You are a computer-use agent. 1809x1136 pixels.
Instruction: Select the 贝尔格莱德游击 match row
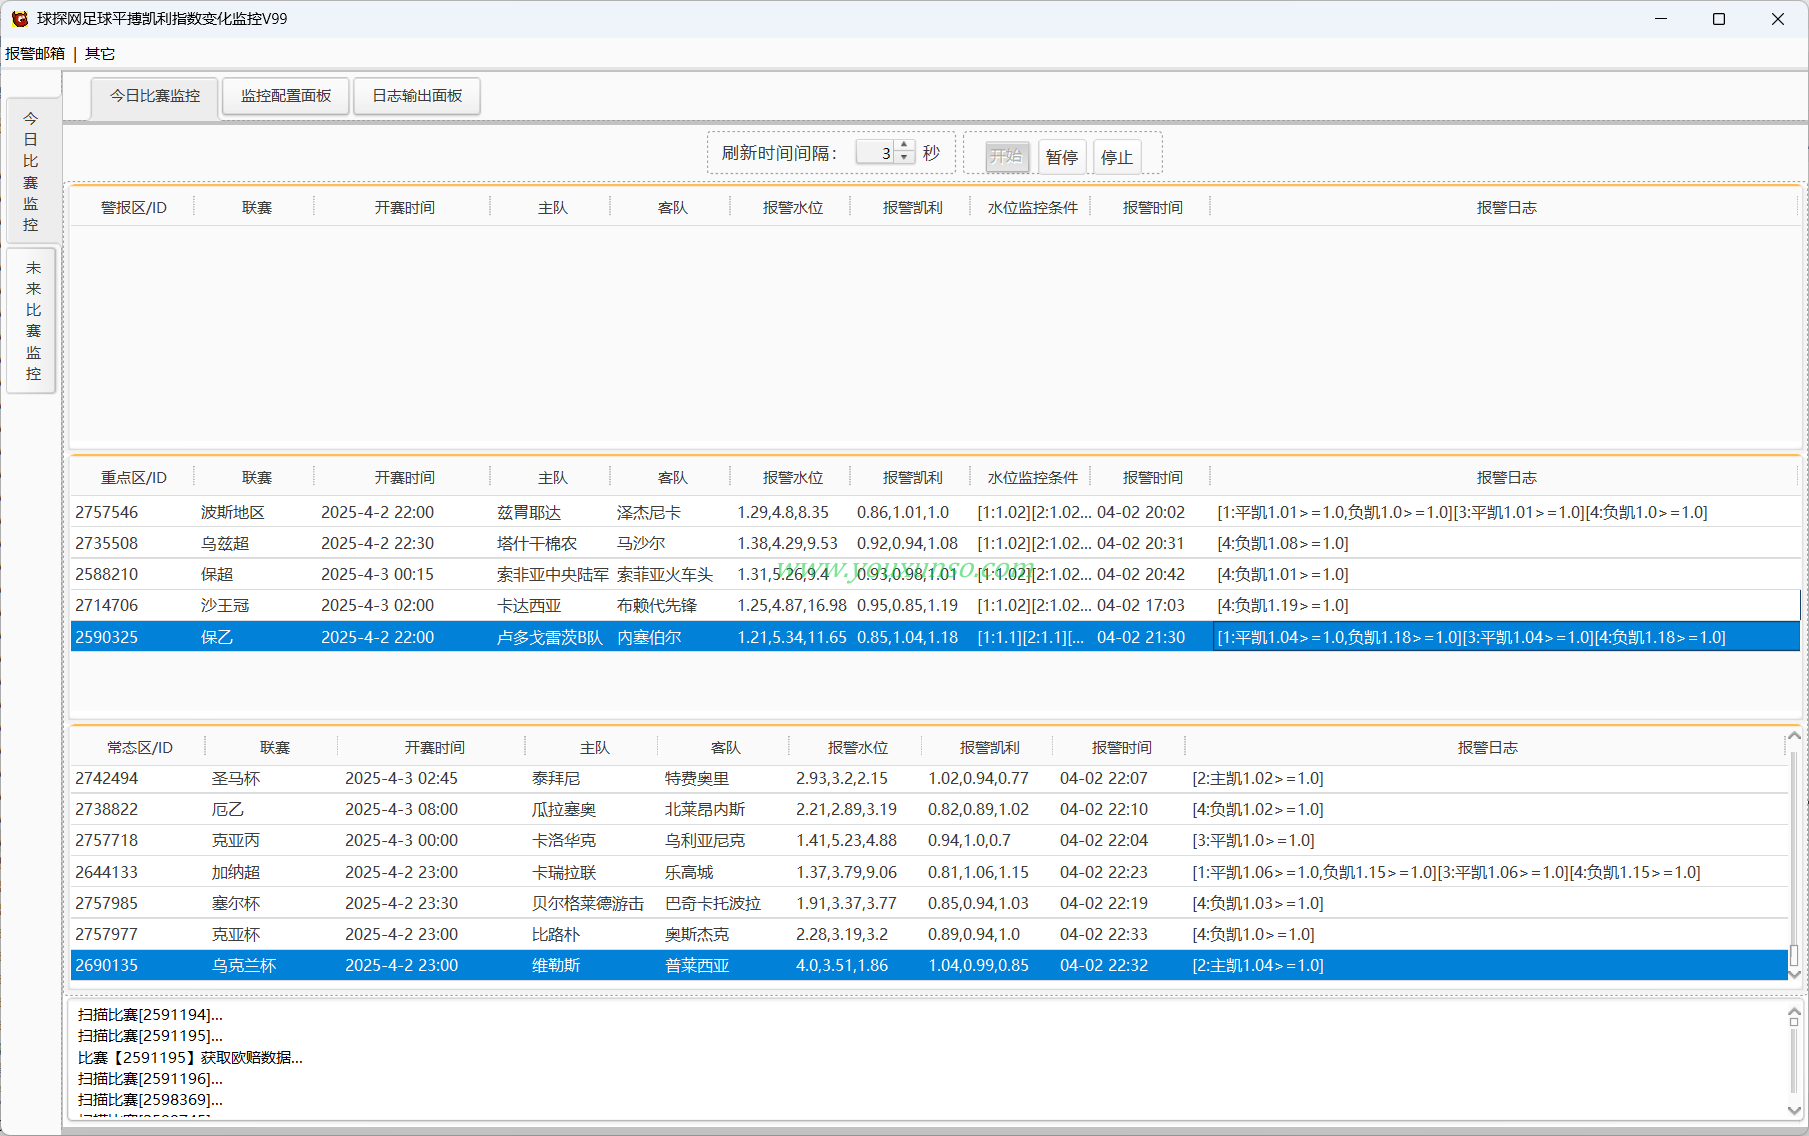929,903
